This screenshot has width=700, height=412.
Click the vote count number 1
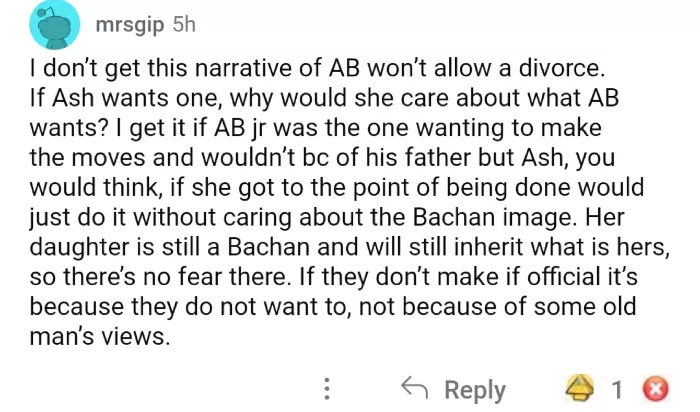point(618,389)
